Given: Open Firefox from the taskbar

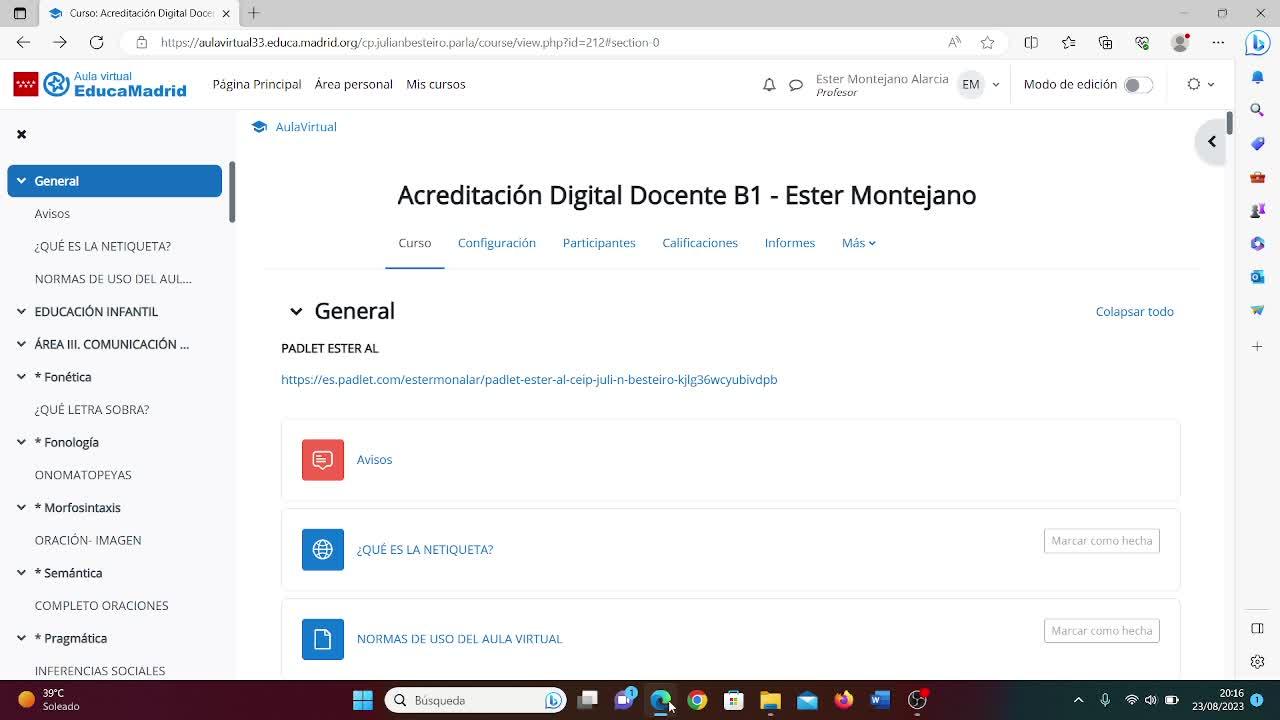Looking at the screenshot, I should tap(843, 700).
